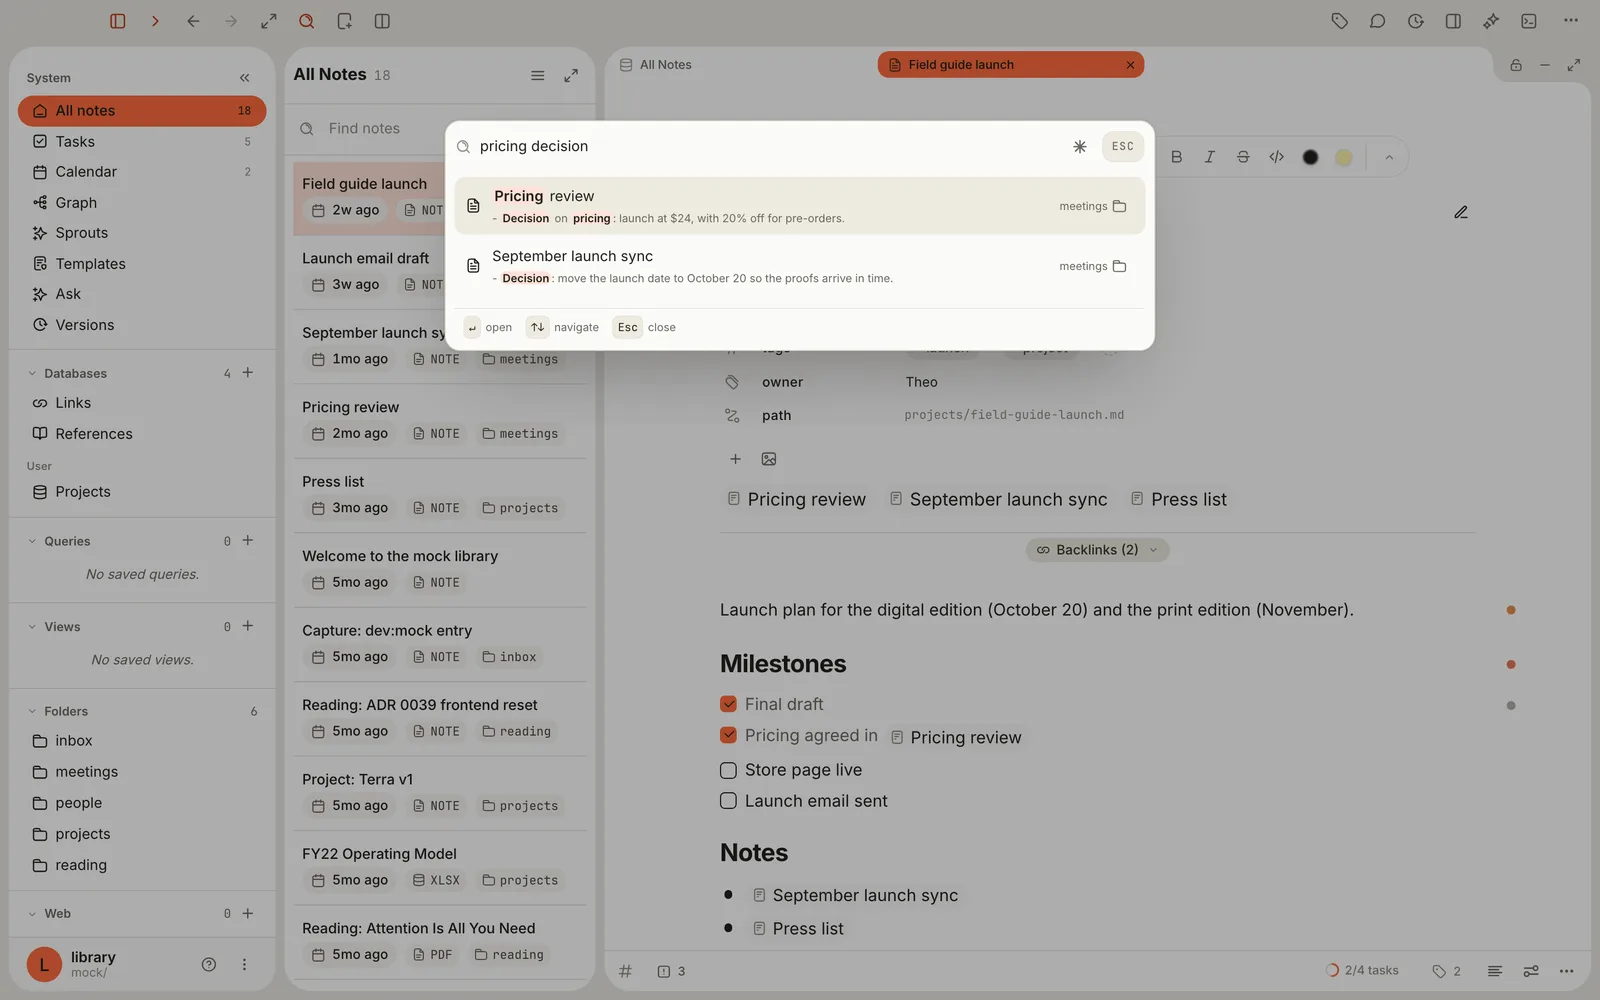This screenshot has height=1000, width=1600.
Task: Open the outline lines icon in status bar
Action: coord(1495,971)
